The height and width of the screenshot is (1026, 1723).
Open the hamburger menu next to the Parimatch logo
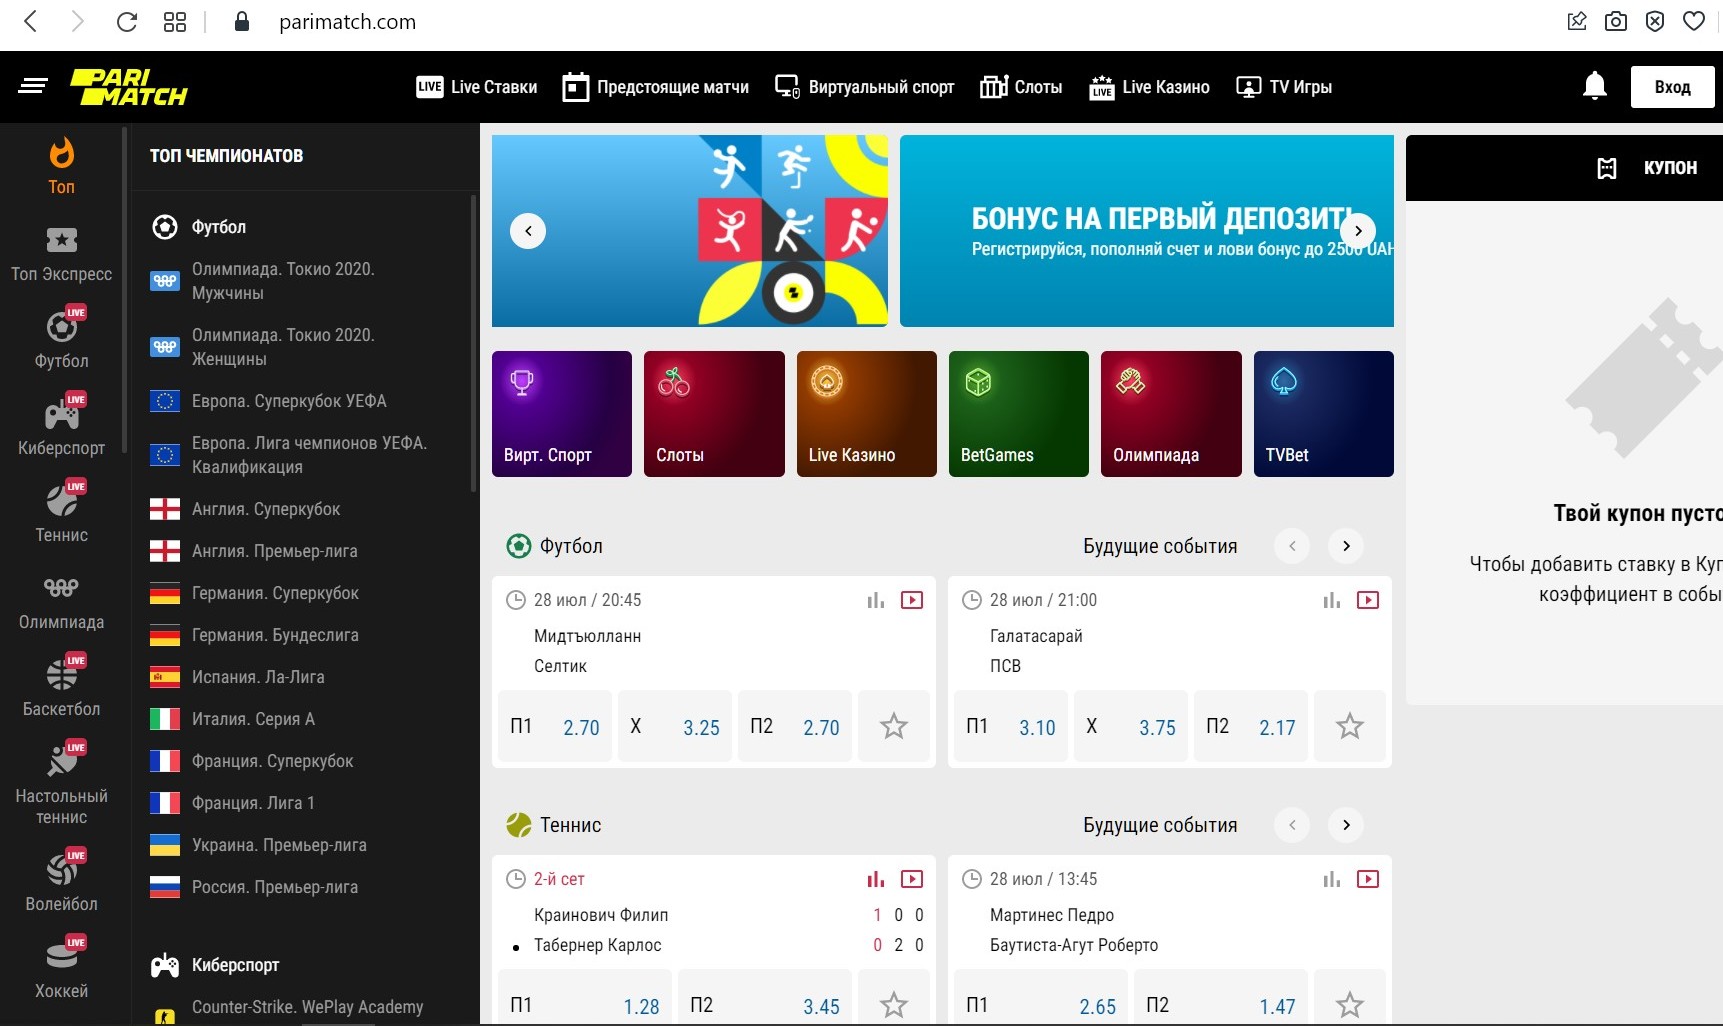coord(33,86)
